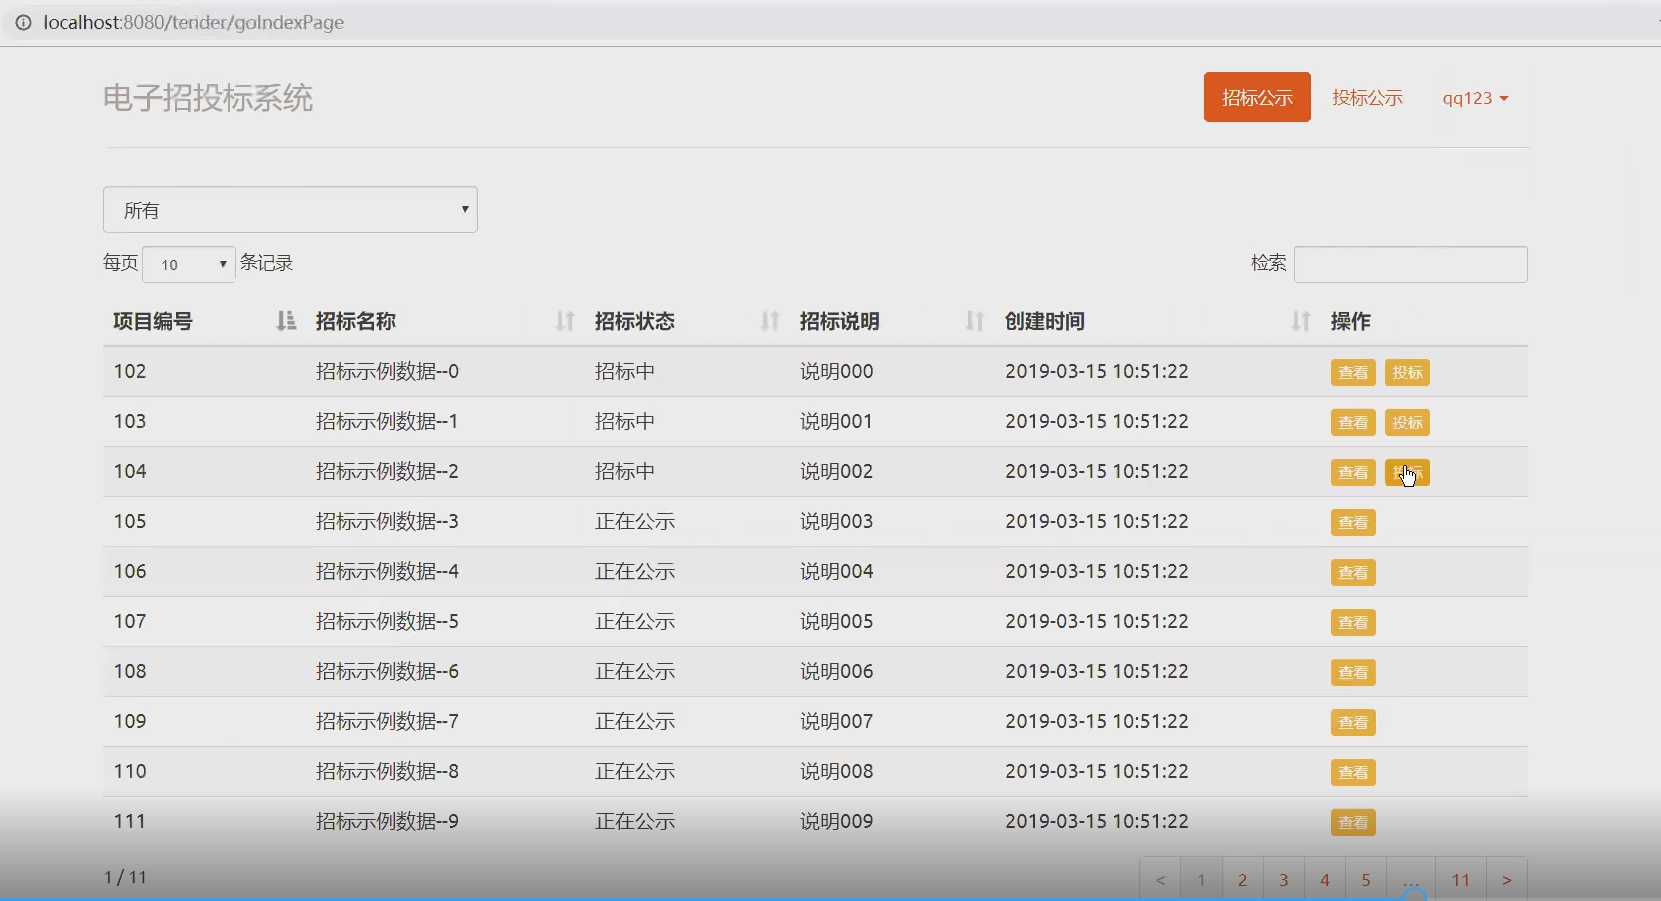
Task: Expand the records-per-page dropdown showing 10
Action: [x=189, y=264]
